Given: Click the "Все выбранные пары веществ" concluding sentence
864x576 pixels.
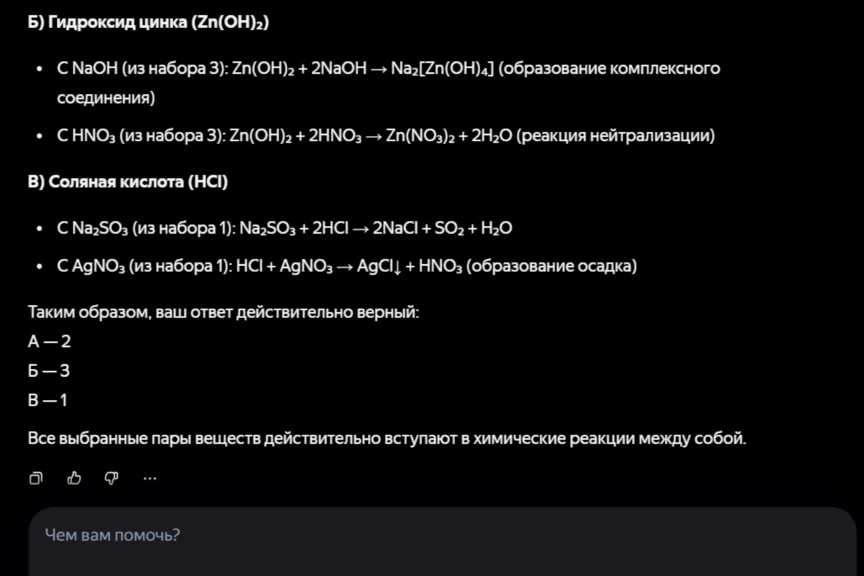Looking at the screenshot, I should coord(387,438).
